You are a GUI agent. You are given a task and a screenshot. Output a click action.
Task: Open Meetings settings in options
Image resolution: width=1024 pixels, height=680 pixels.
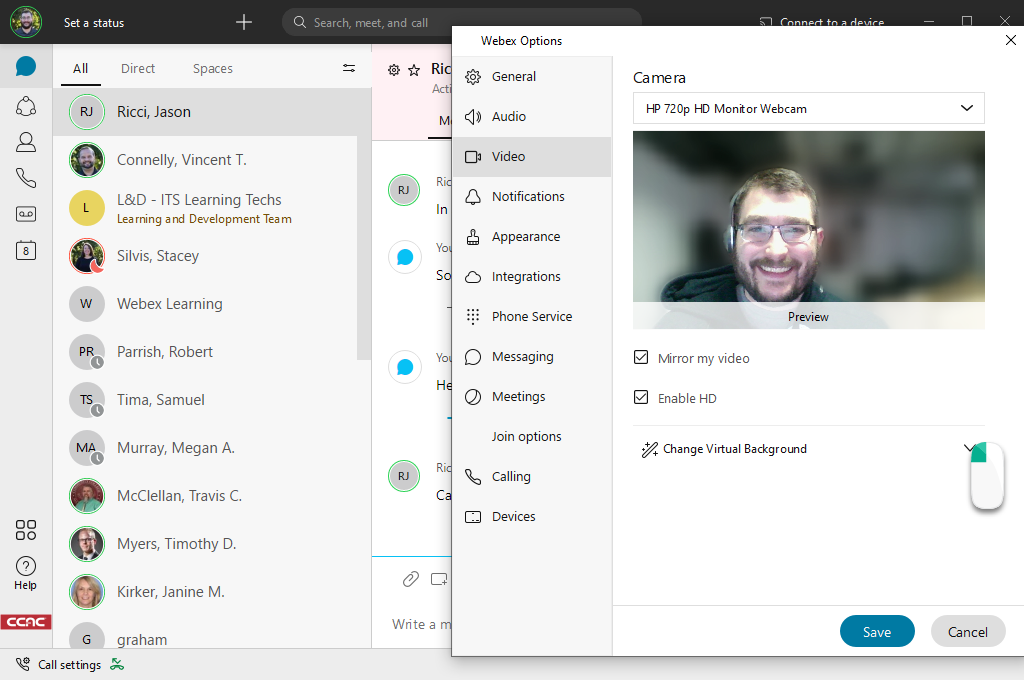click(532, 397)
